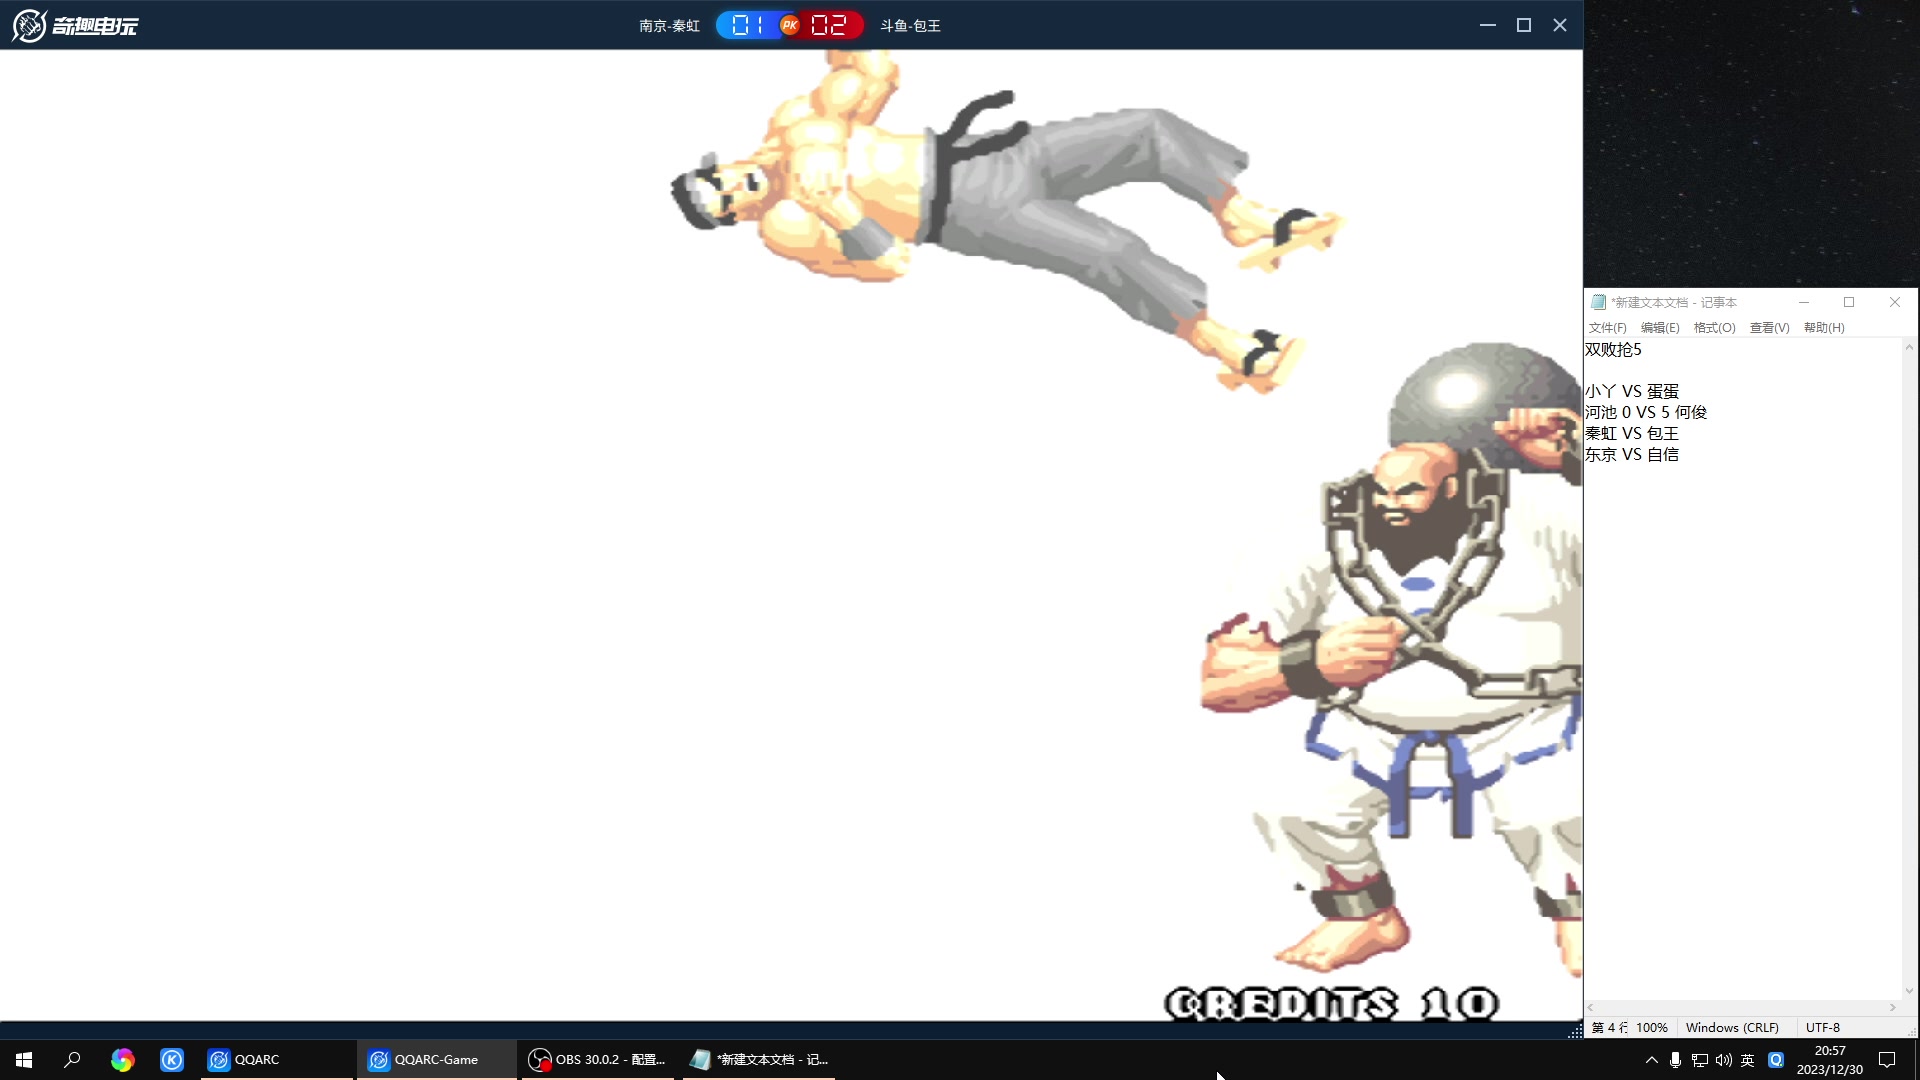Minimize the QQARC game window

1488,25
